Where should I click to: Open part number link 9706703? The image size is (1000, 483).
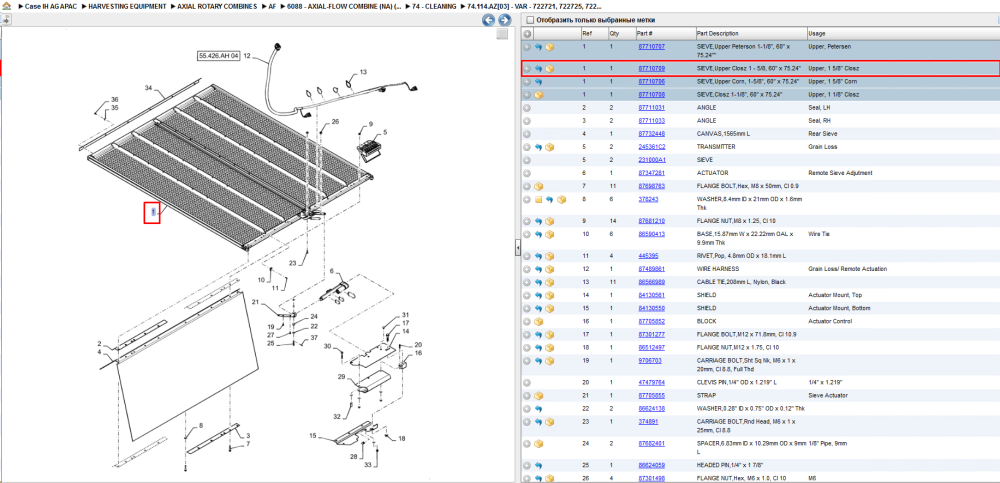pyautogui.click(x=650, y=360)
